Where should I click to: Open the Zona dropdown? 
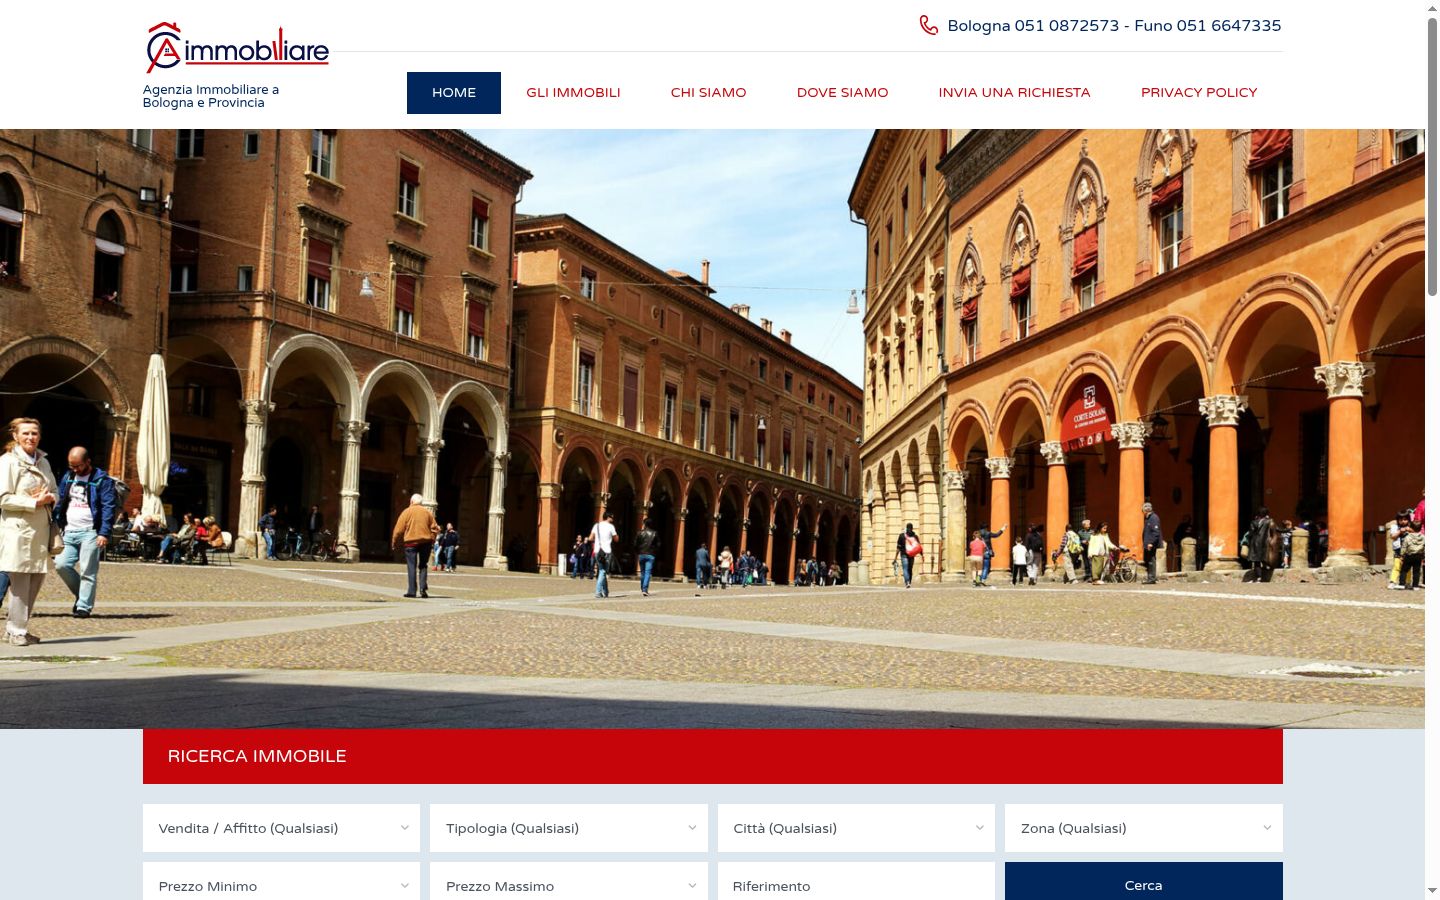(1144, 828)
